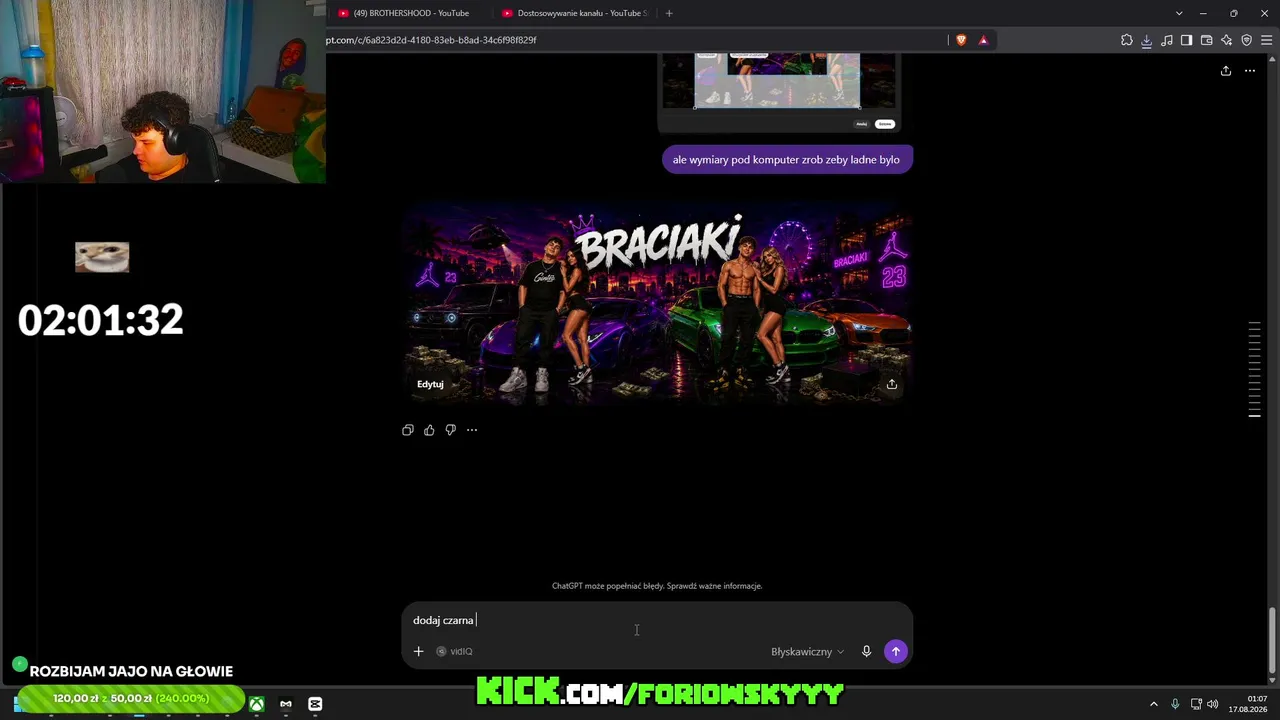The width and height of the screenshot is (1280, 720).
Task: Click the ChatGPT disclaimer text
Action: click(x=657, y=586)
